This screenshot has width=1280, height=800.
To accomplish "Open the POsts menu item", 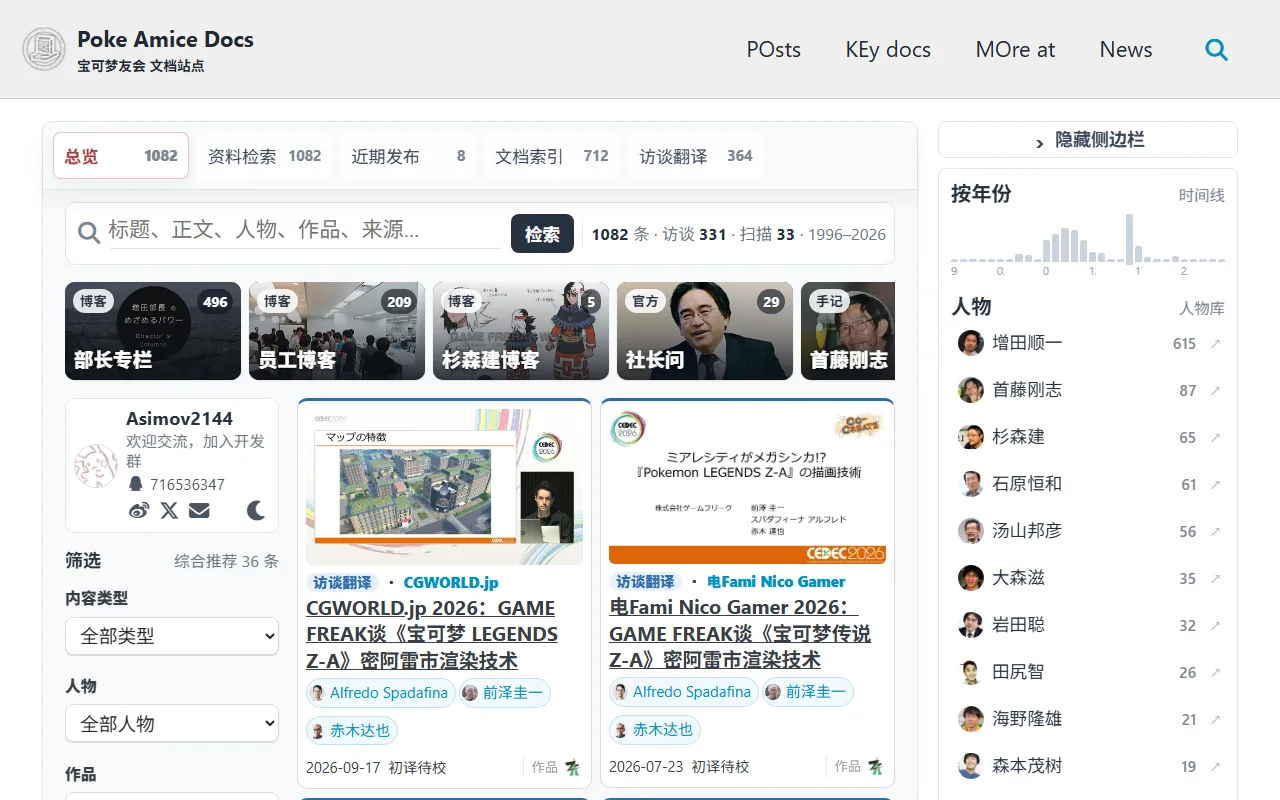I will pos(774,49).
